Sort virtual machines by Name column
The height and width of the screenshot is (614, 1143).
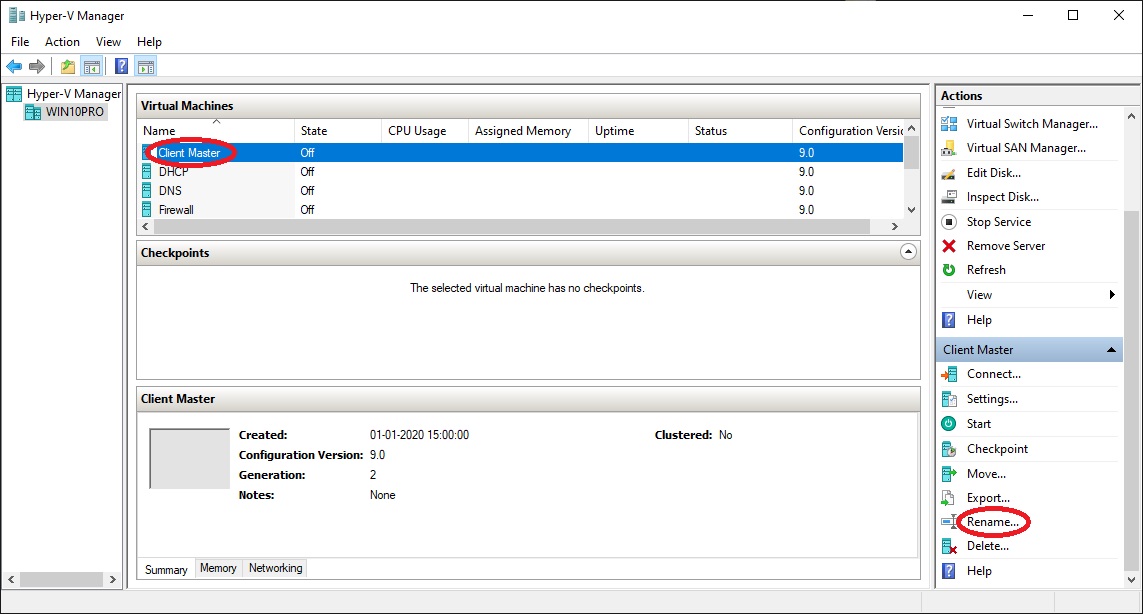coord(216,131)
